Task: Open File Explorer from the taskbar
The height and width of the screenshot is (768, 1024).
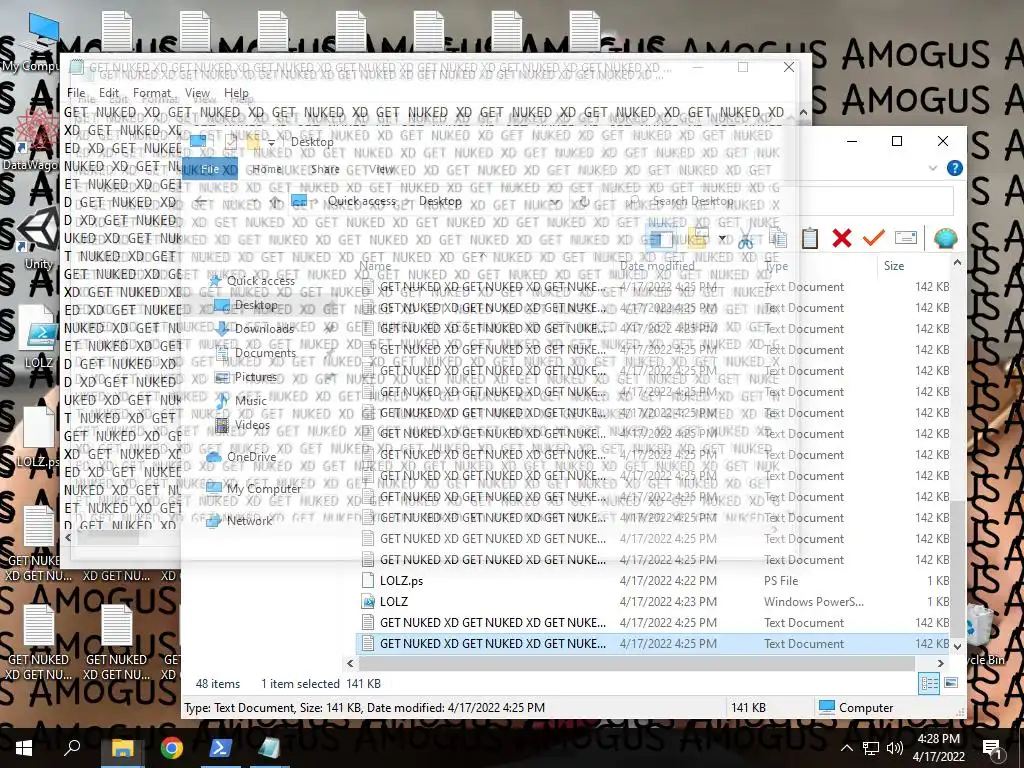Action: coord(122,748)
